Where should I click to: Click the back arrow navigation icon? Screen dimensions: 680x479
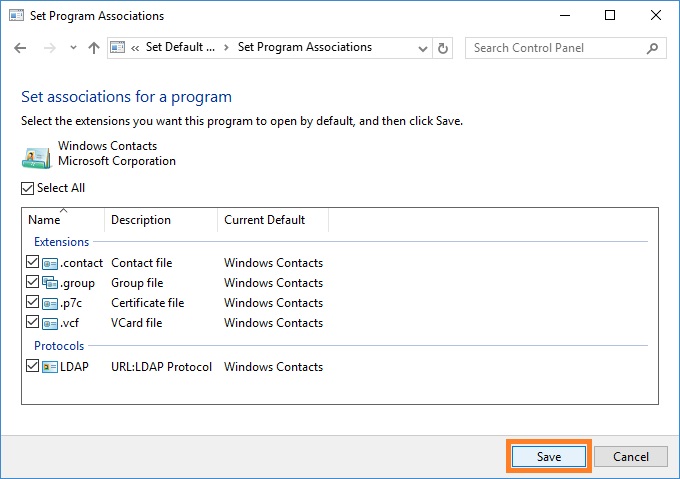(20, 48)
